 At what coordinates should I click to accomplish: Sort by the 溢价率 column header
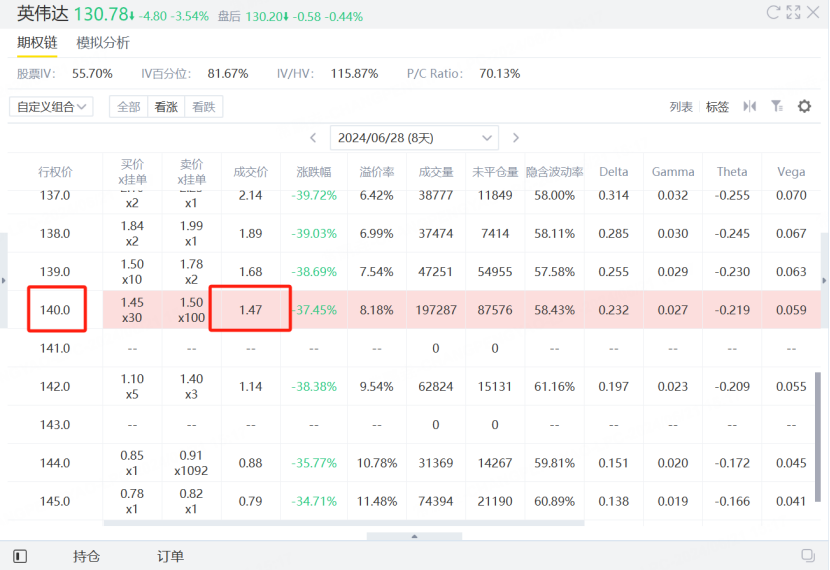coord(377,172)
